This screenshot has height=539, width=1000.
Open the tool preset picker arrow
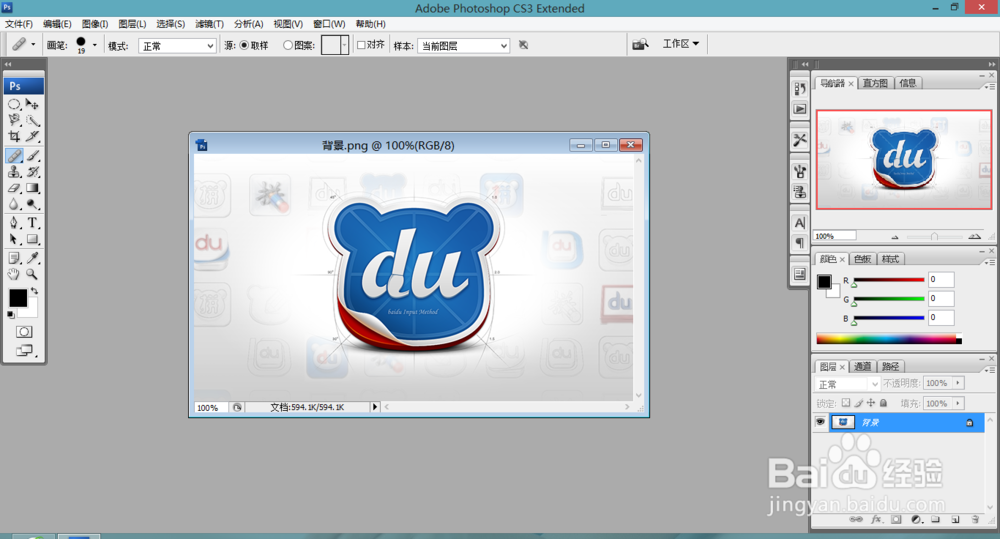click(33, 45)
